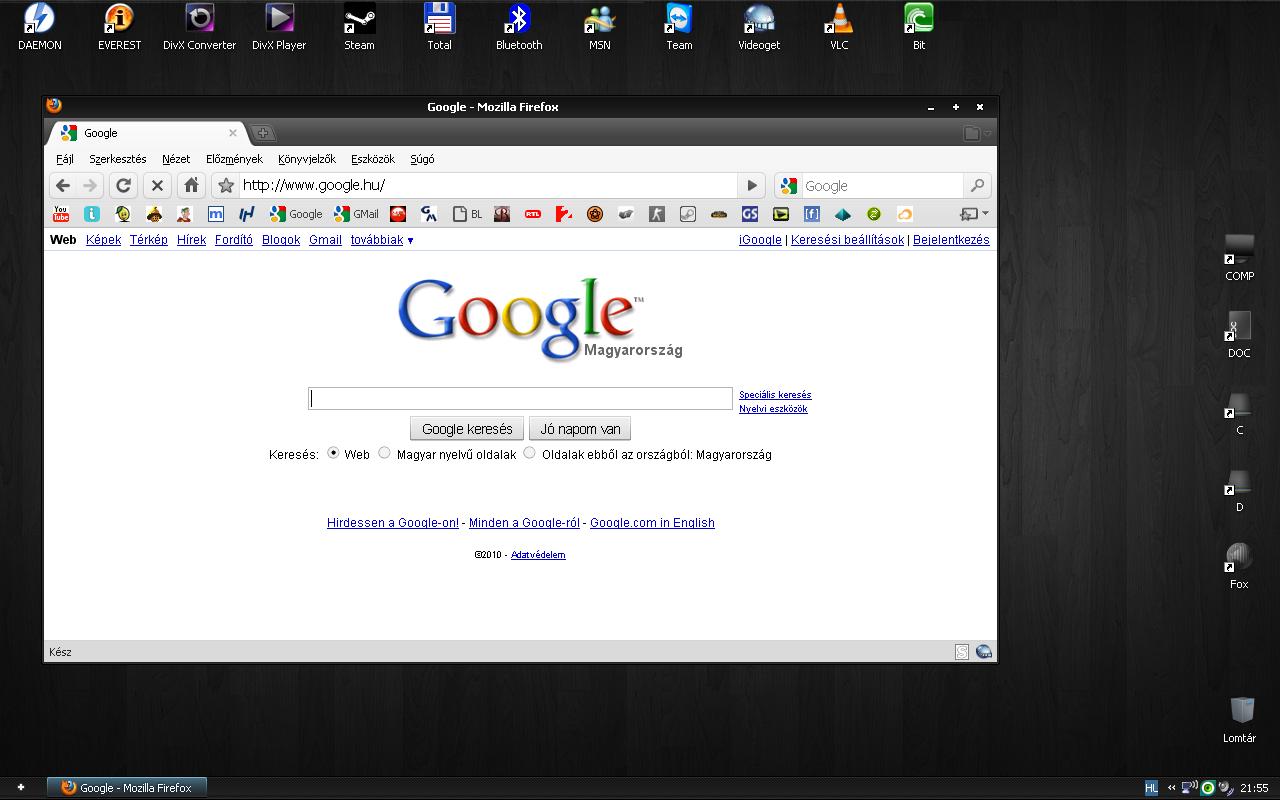Image resolution: width=1280 pixels, height=800 pixels.
Task: Open the Fájl menu
Action: (65, 159)
